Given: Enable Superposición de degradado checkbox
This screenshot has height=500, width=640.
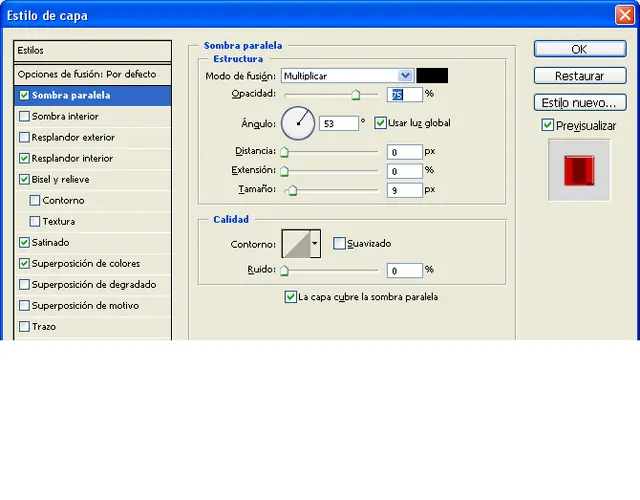Looking at the screenshot, I should [x=24, y=284].
